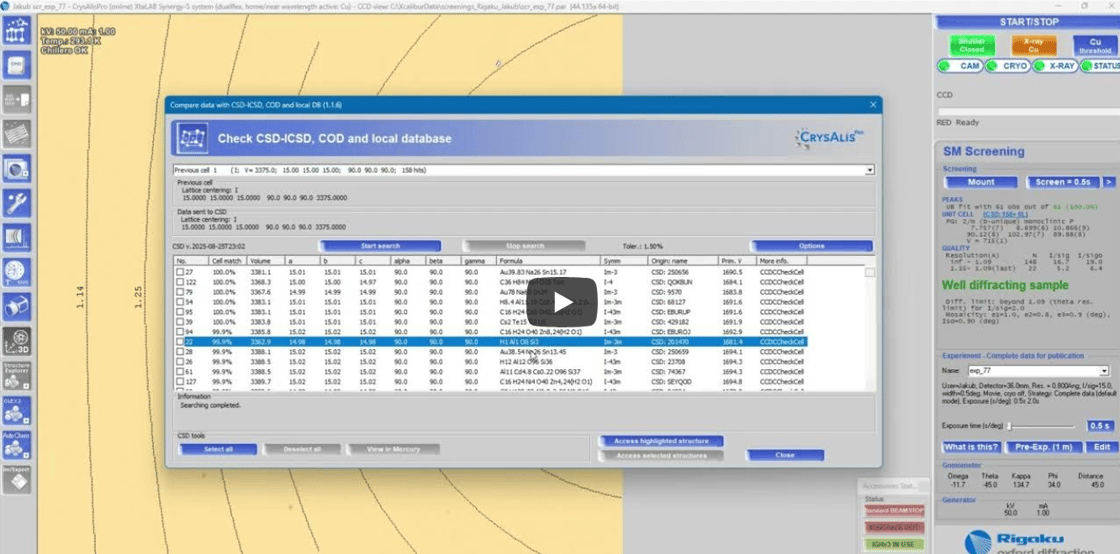Viewport: 1120px width, 554px height.
Task: Adjust the Exposure time slider
Action: tap(1010, 426)
